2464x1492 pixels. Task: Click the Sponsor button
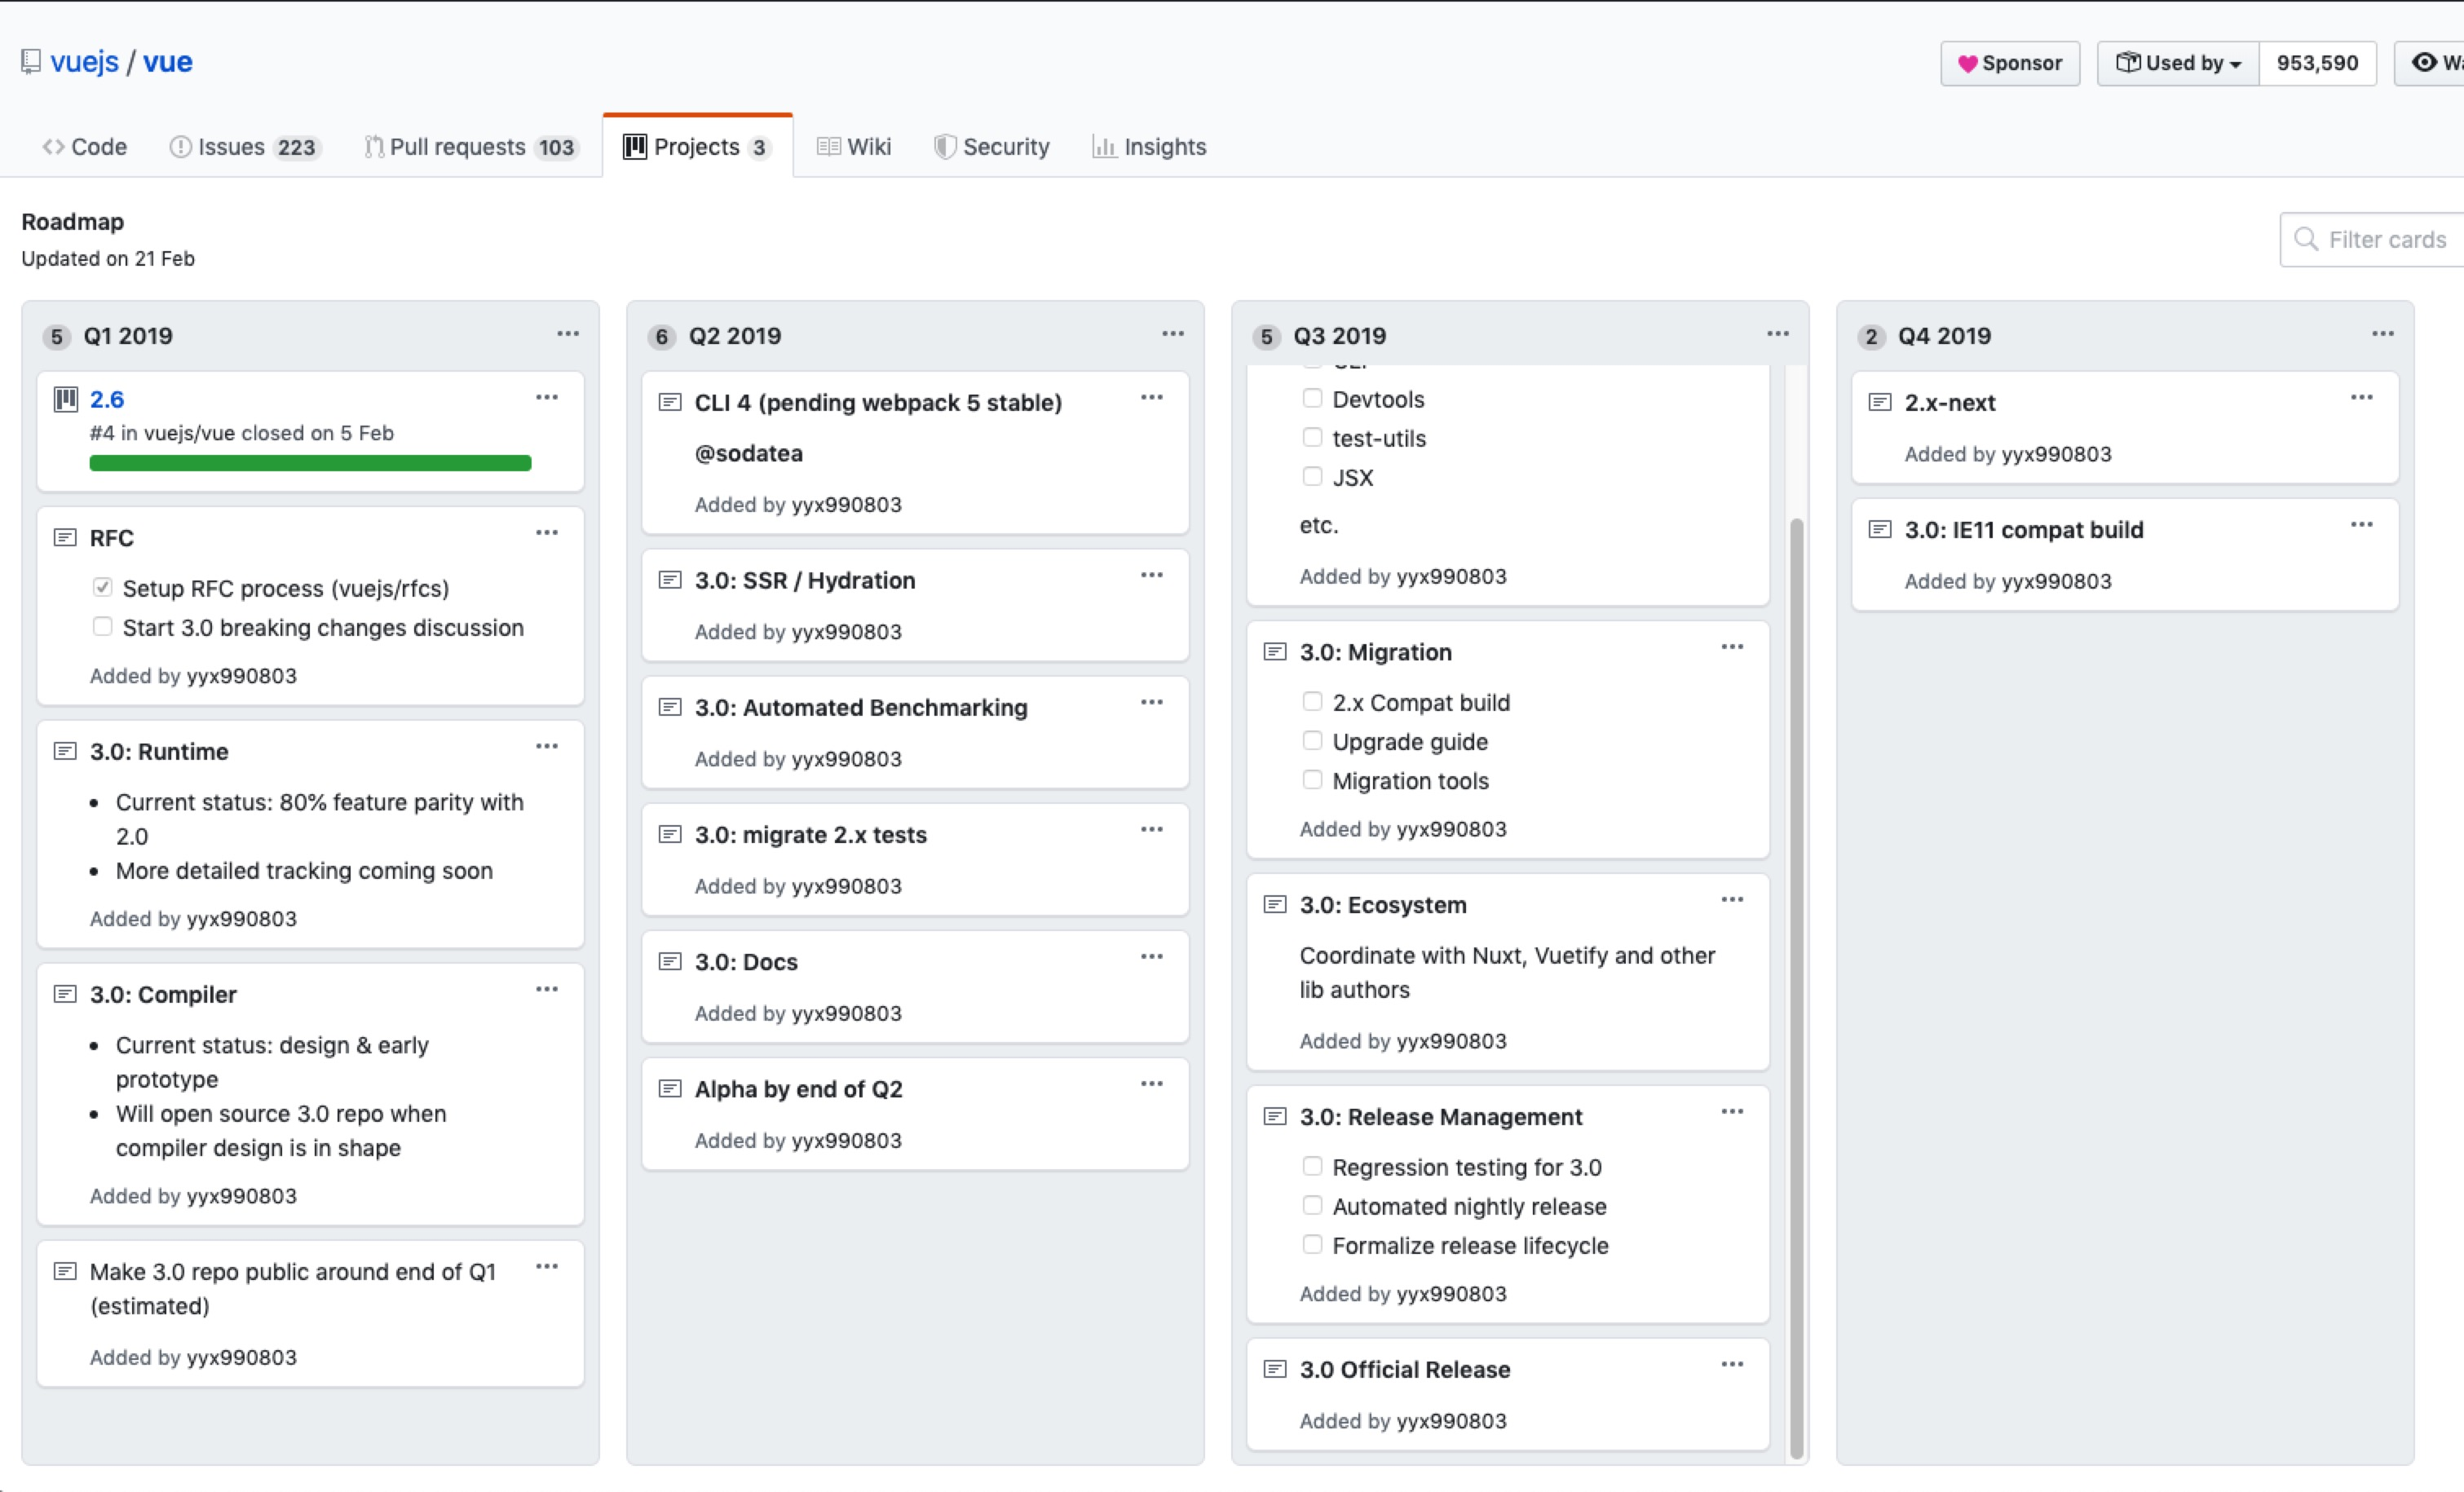[2010, 63]
